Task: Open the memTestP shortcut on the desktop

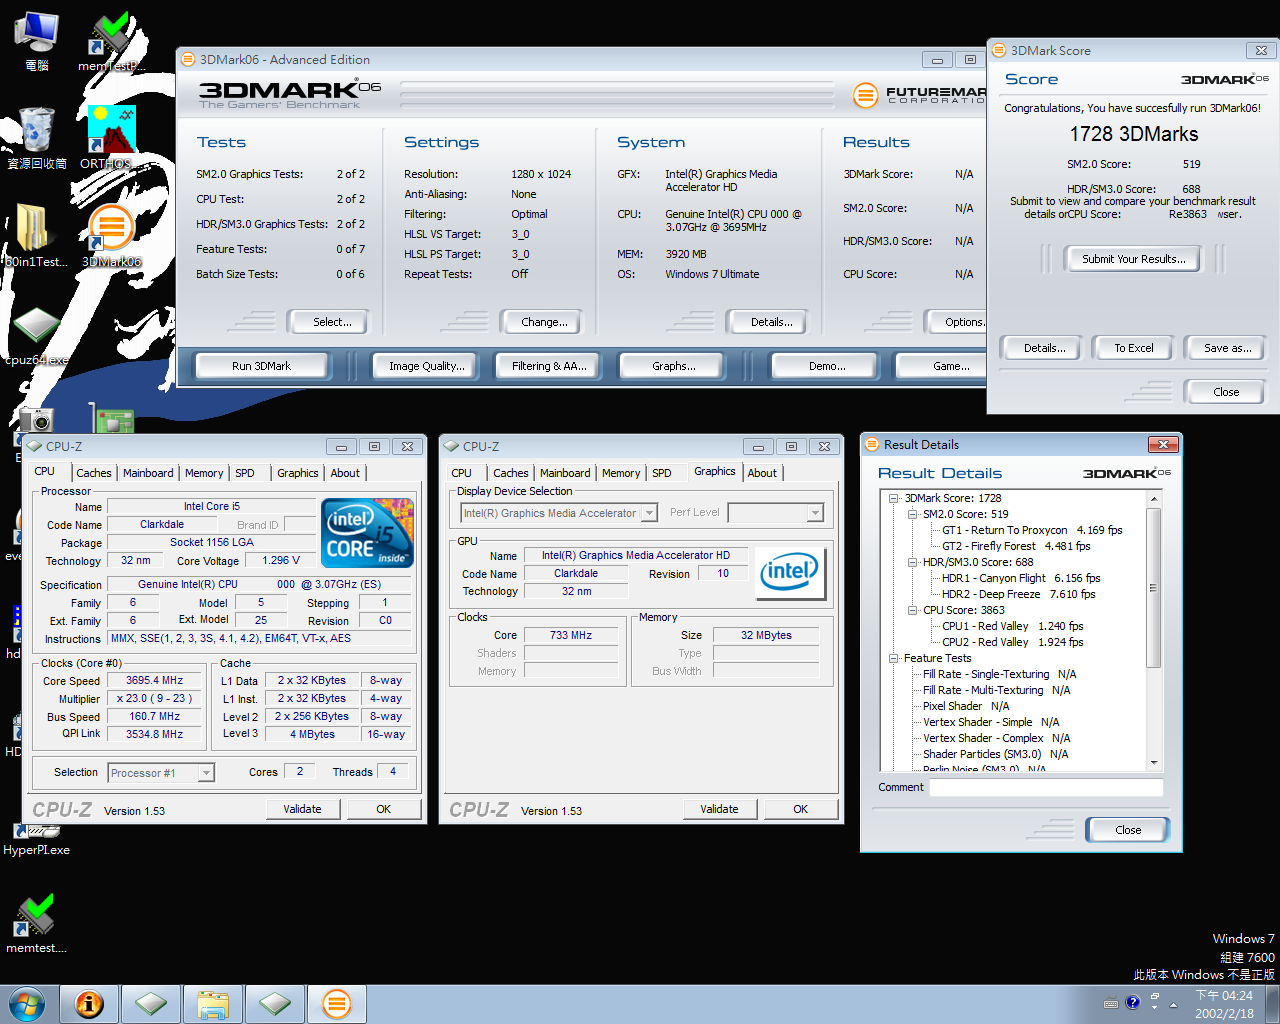Action: tap(111, 41)
